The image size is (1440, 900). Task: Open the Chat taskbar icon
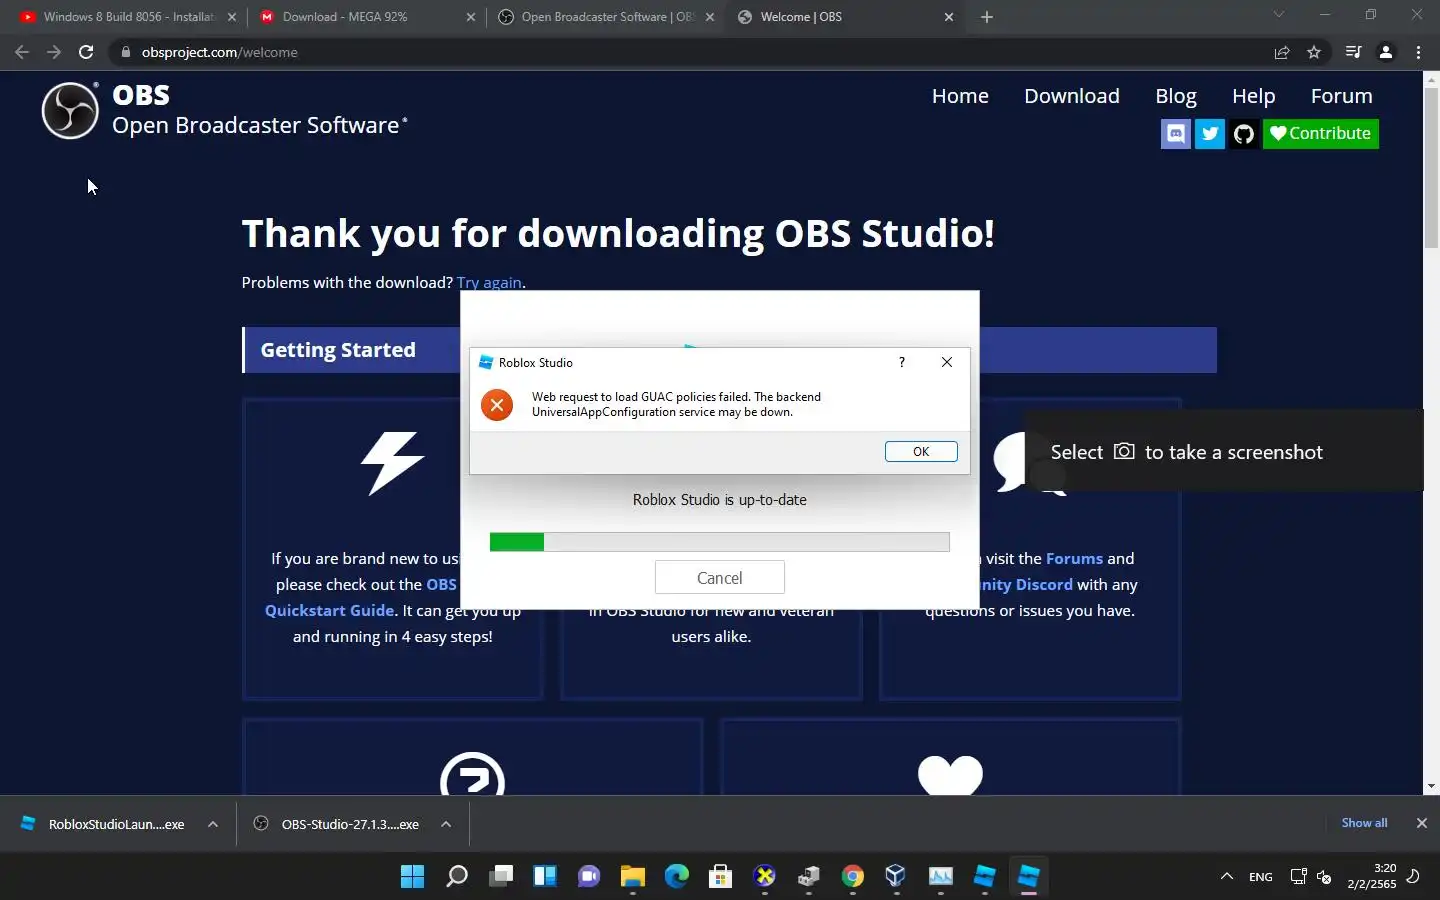point(589,877)
